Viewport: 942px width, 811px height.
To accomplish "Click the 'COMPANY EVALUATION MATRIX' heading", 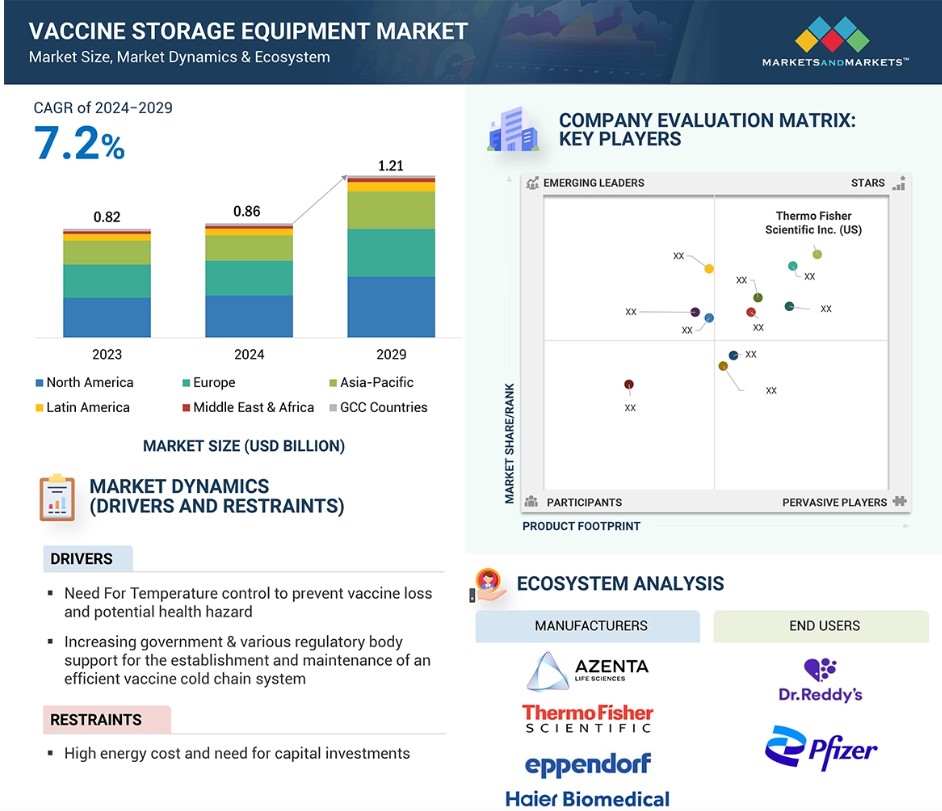I will coord(707,129).
